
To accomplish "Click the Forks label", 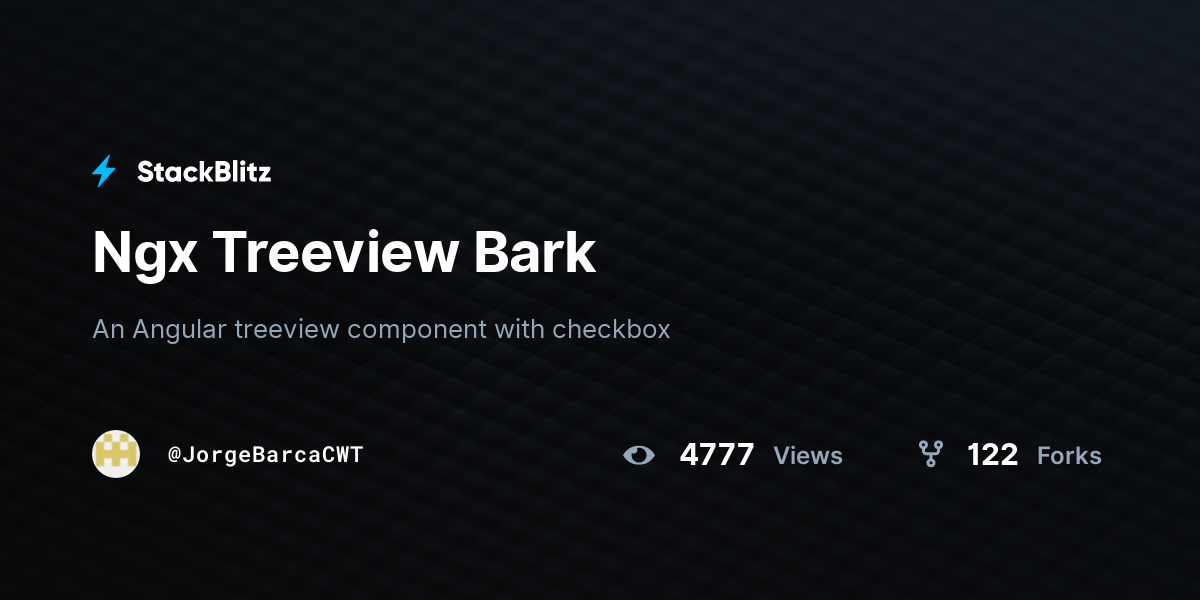I will point(1069,456).
